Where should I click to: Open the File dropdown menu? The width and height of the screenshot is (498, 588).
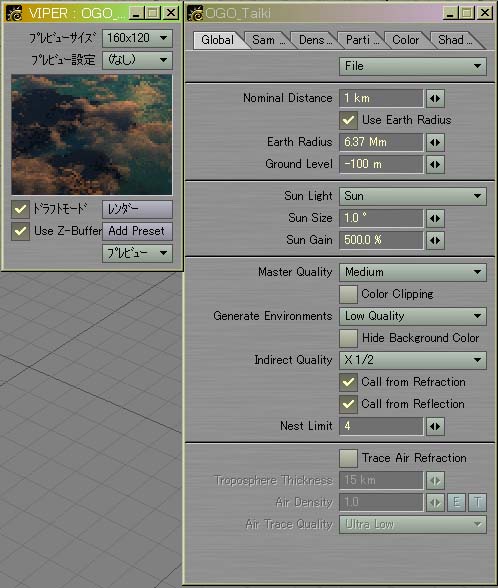pos(413,66)
